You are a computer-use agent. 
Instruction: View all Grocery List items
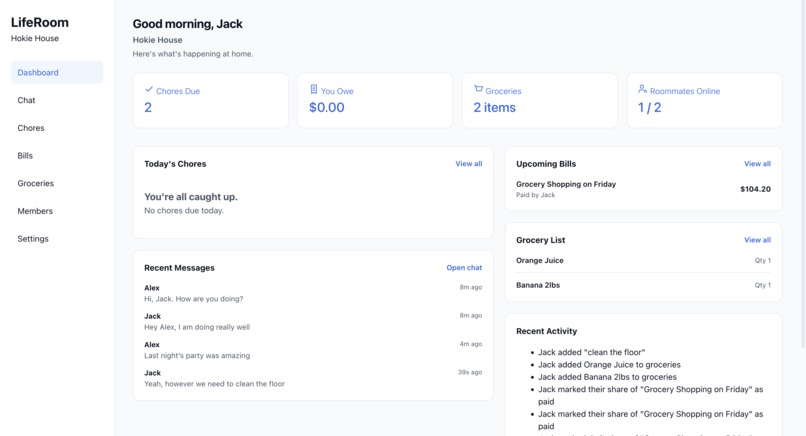tap(757, 240)
